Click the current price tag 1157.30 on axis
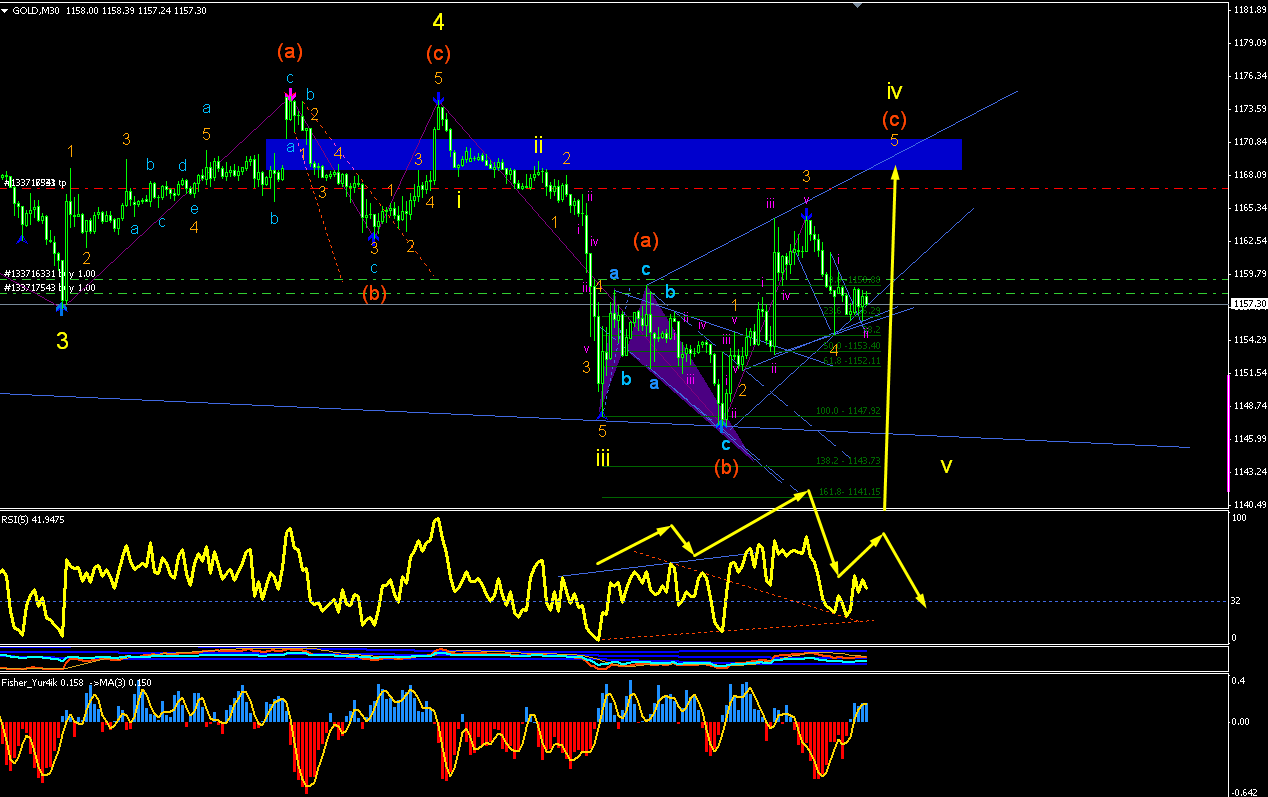The image size is (1268, 797). point(1248,304)
